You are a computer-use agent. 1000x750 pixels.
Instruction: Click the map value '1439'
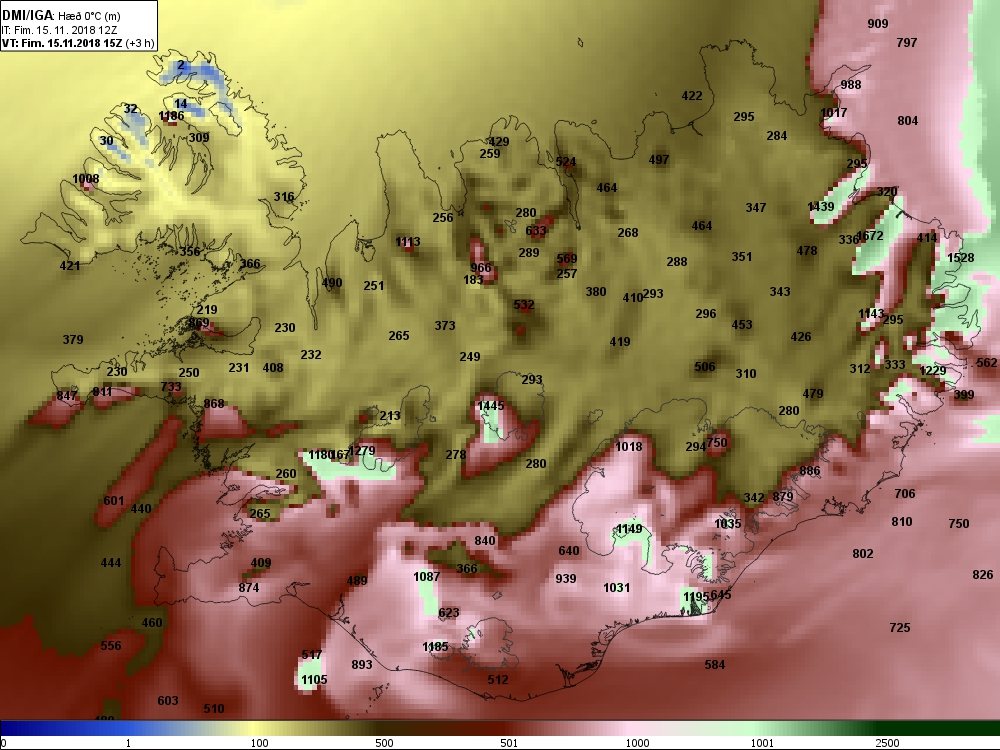(821, 207)
